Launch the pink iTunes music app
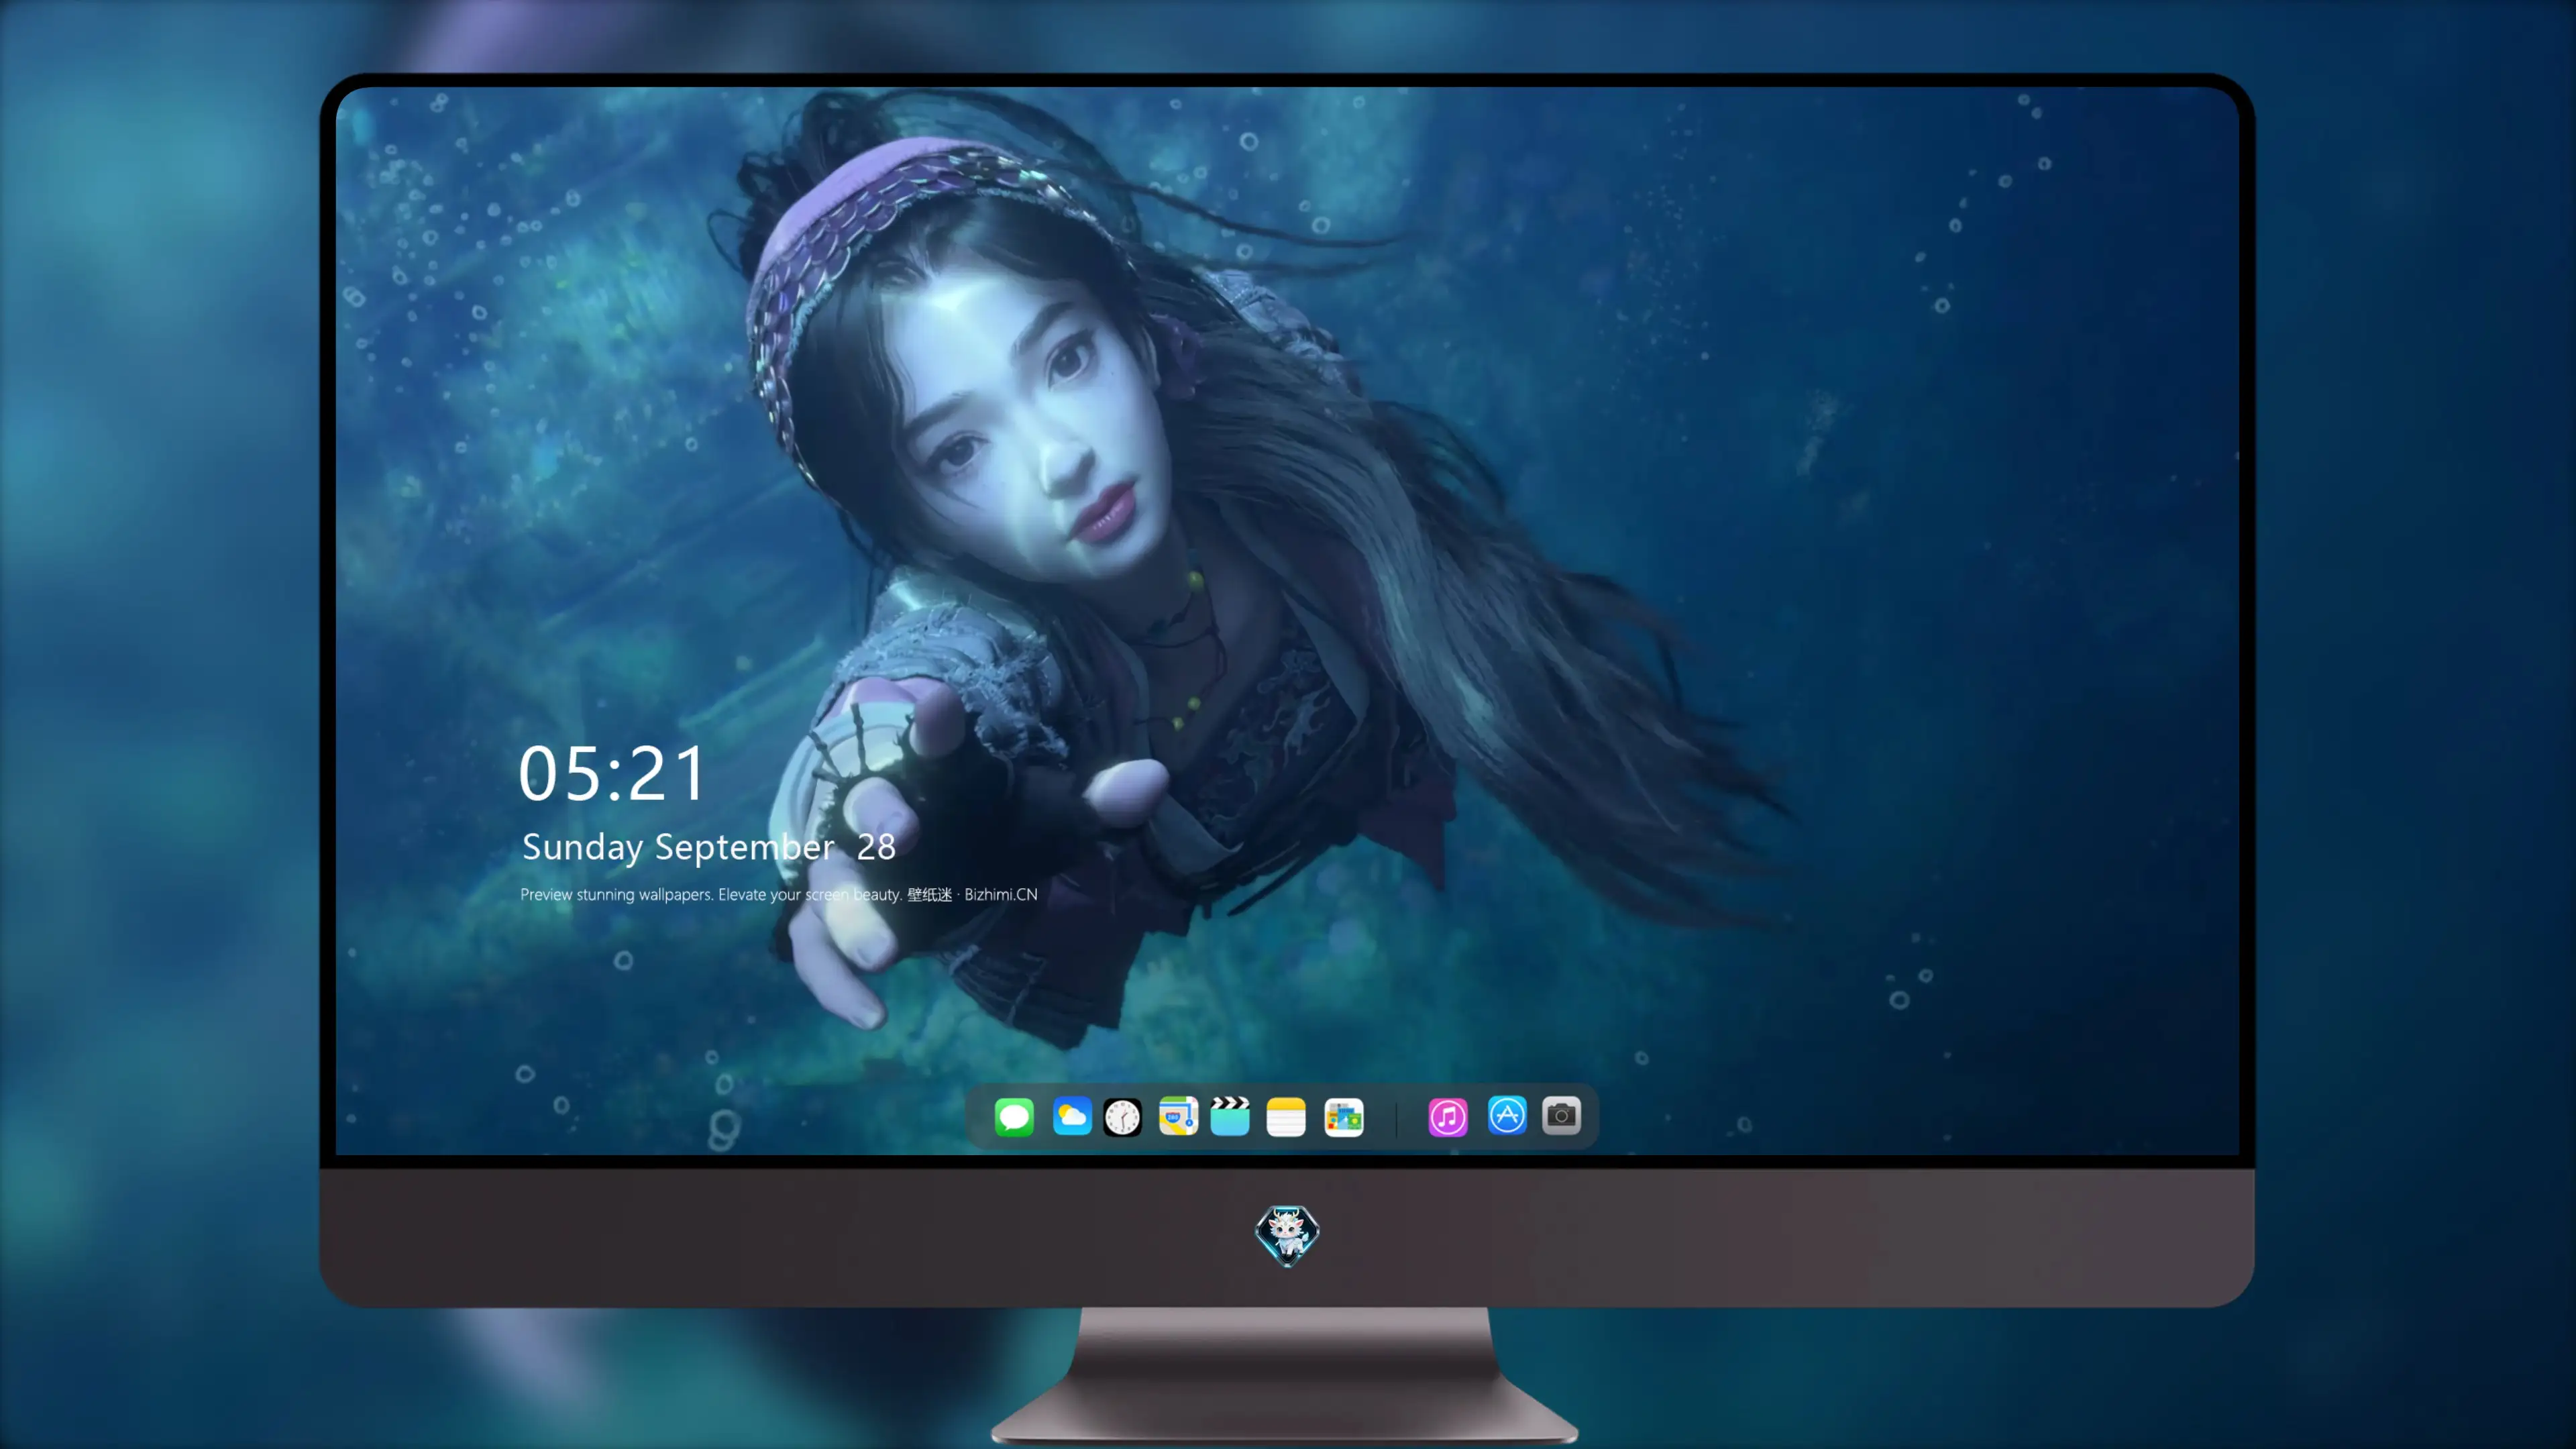 pyautogui.click(x=1448, y=1117)
